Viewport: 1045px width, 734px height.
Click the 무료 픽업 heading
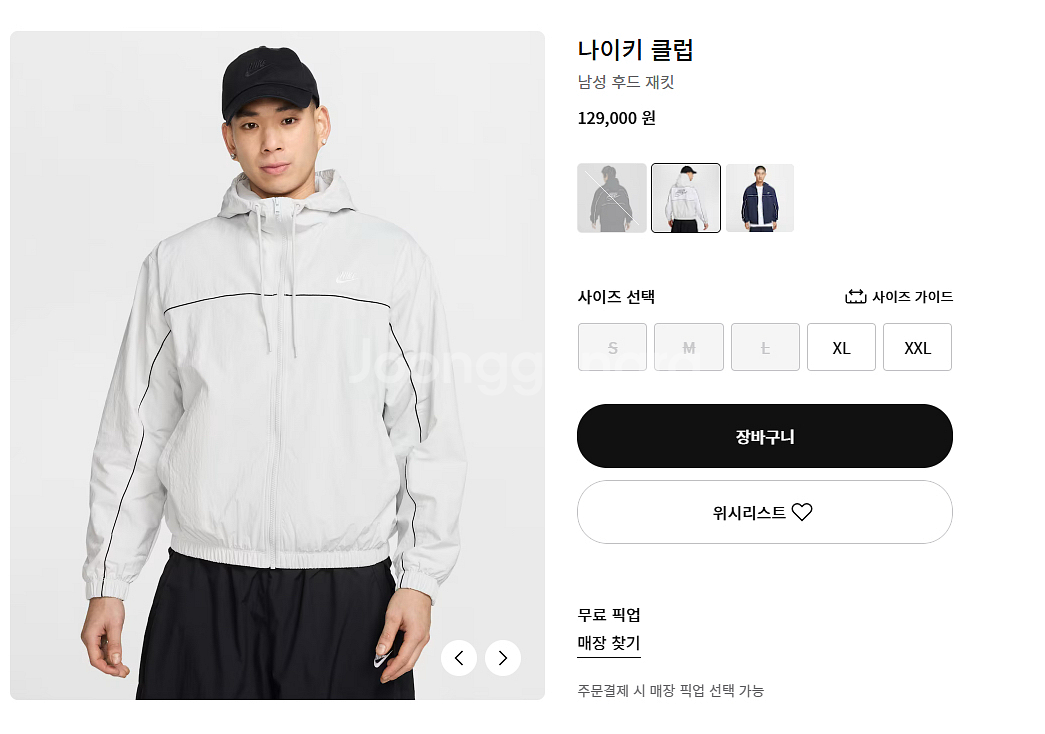point(609,614)
